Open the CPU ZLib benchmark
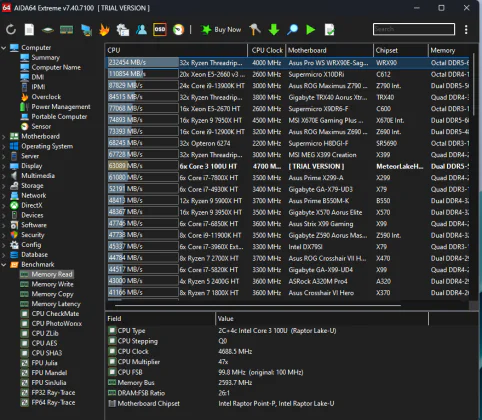This screenshot has width=482, height=420. pos(45,333)
